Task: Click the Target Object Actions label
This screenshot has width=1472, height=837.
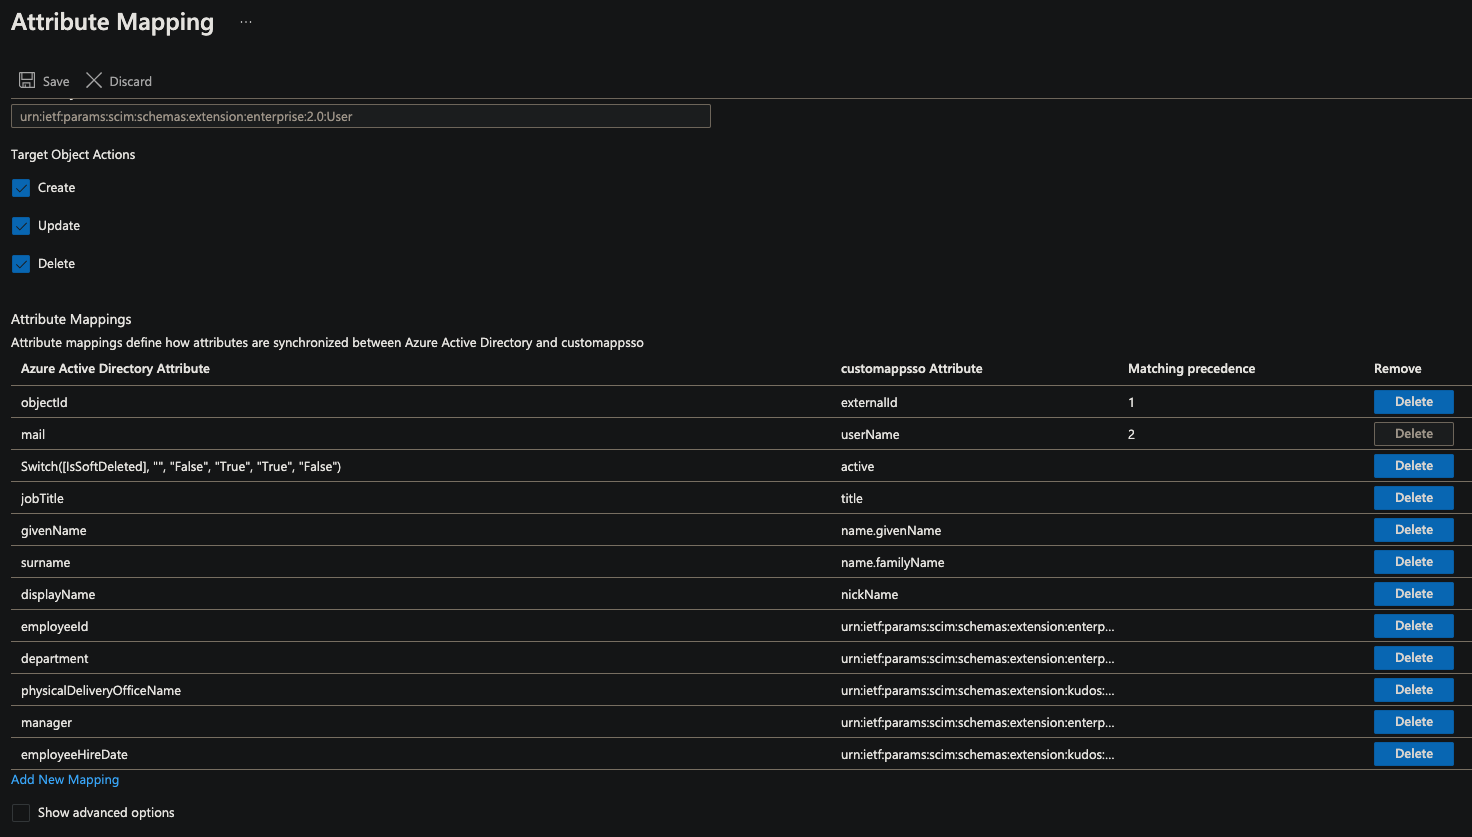Action: [73, 155]
